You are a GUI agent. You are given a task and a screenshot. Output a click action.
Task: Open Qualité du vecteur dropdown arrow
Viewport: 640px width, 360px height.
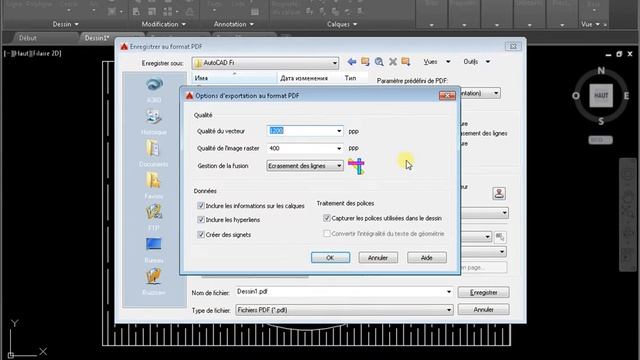[339, 131]
